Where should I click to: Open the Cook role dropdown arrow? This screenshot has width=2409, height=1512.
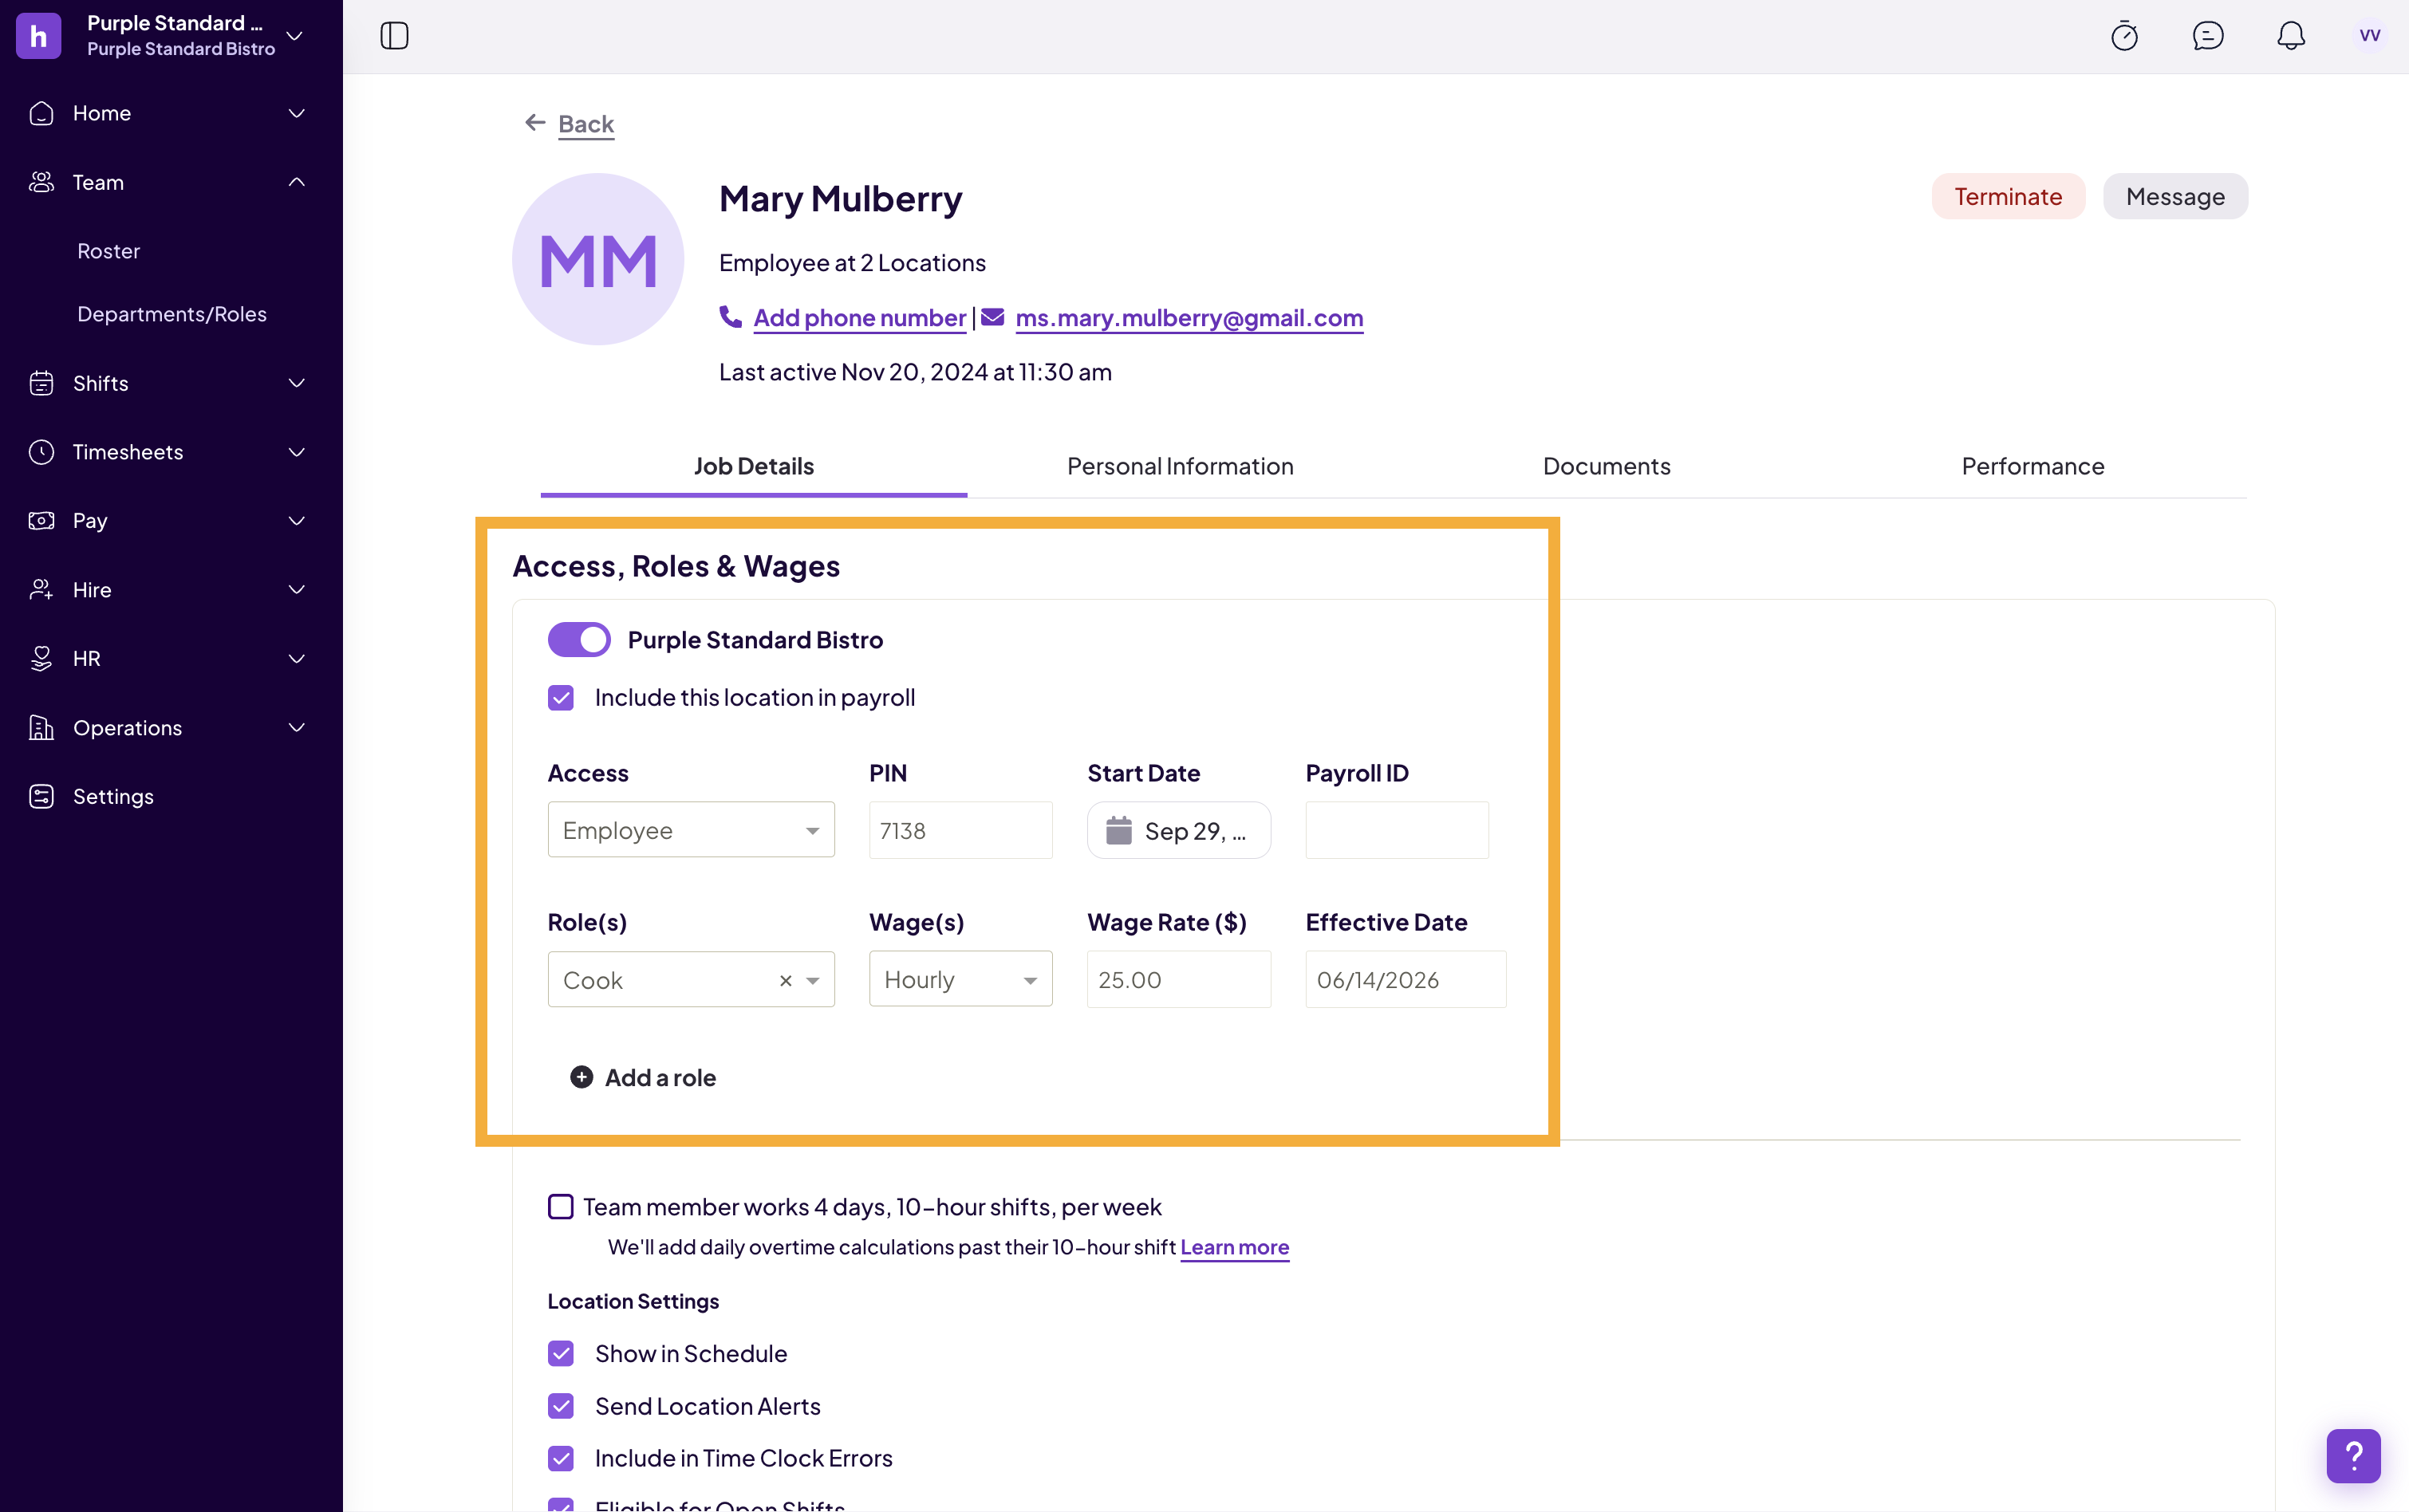[x=813, y=980]
